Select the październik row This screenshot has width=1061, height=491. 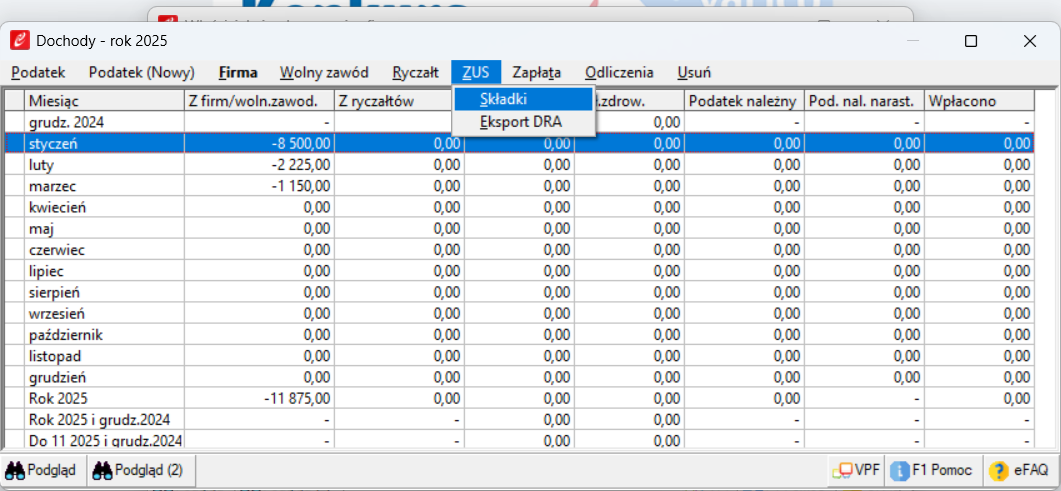click(520, 335)
